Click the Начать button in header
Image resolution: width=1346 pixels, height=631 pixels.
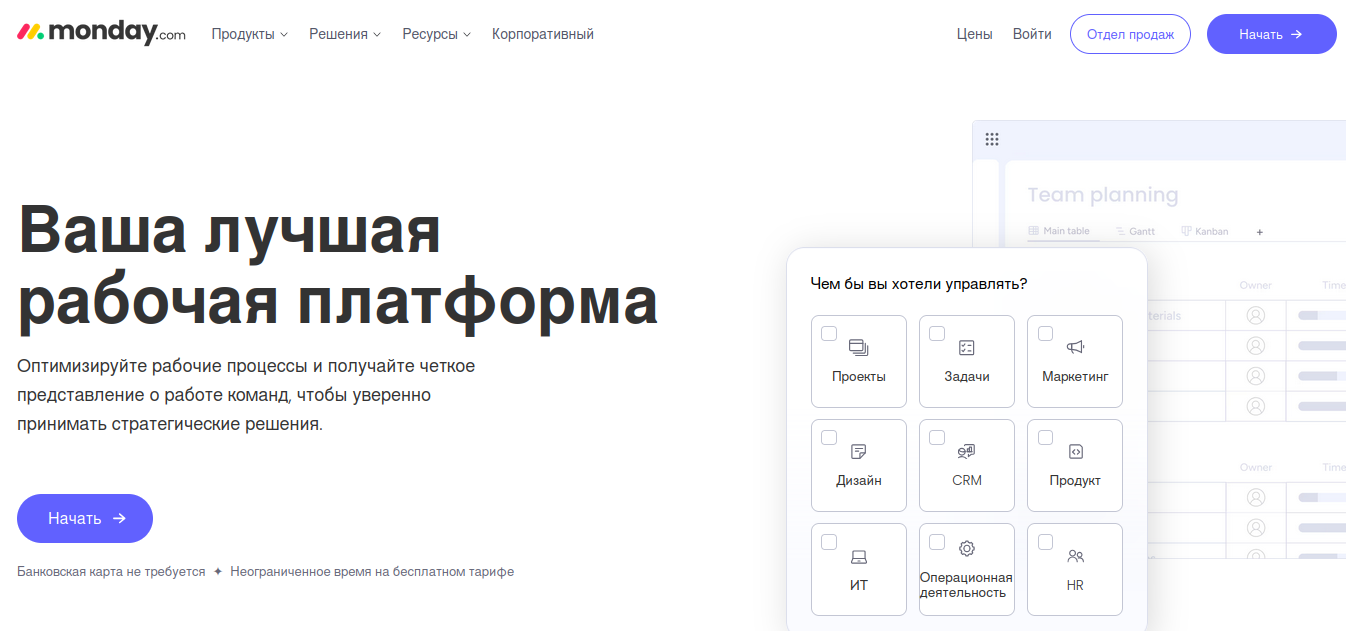coord(1271,34)
